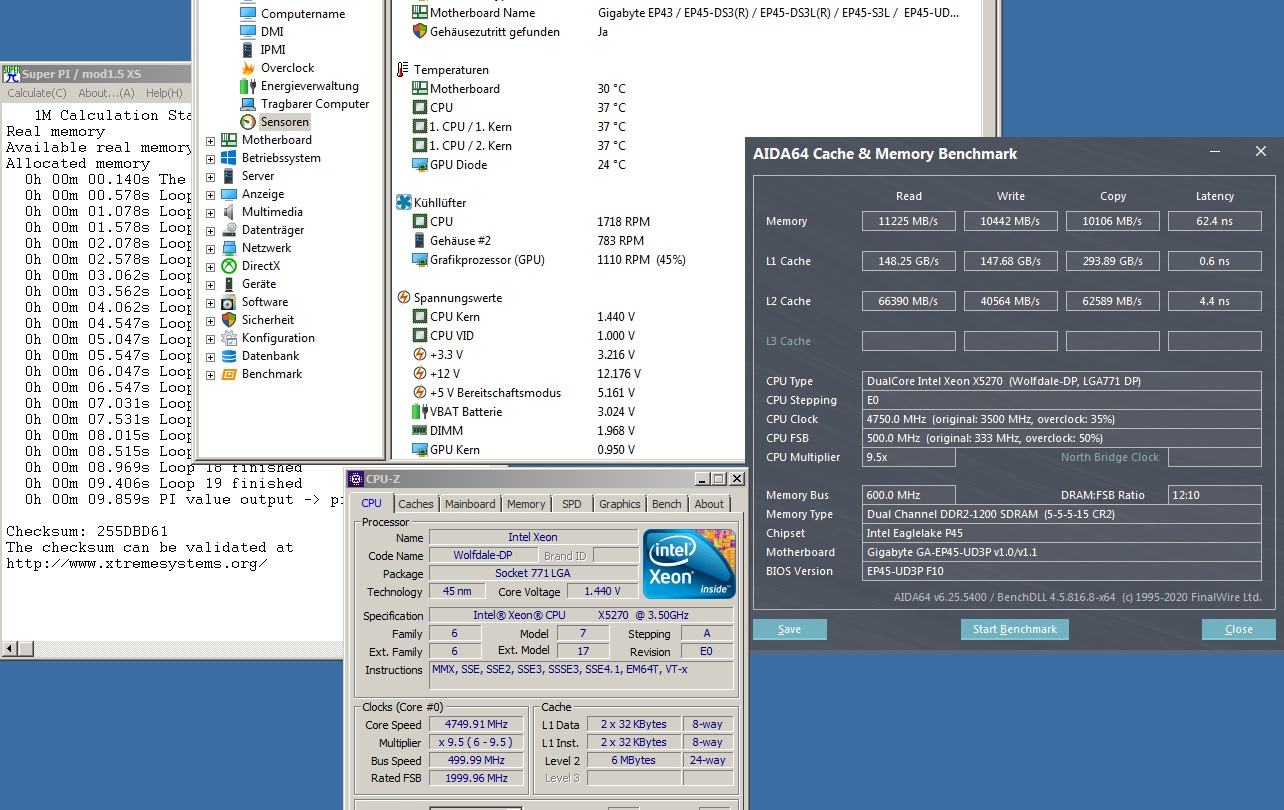This screenshot has height=810, width=1284.
Task: Expand the Multimedia tree node
Action: [x=210, y=212]
